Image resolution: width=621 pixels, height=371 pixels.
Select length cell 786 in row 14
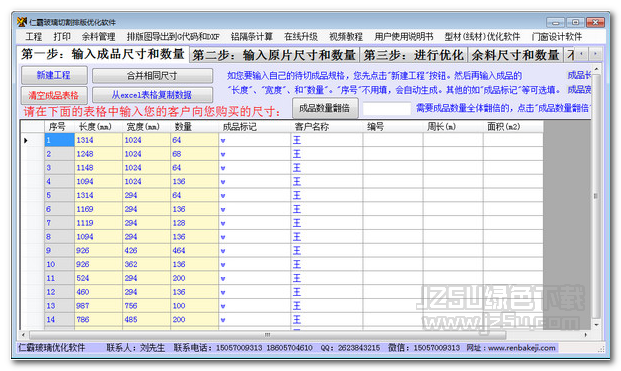[x=98, y=320]
